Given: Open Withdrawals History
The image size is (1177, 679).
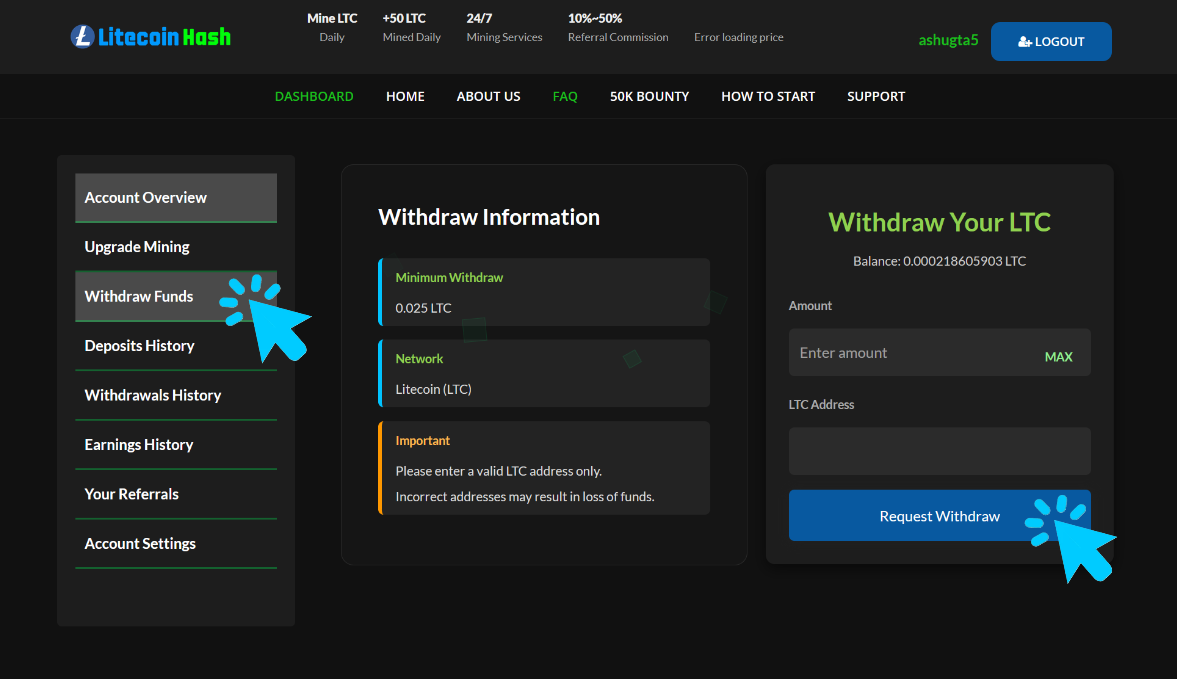Looking at the screenshot, I should [x=152, y=395].
